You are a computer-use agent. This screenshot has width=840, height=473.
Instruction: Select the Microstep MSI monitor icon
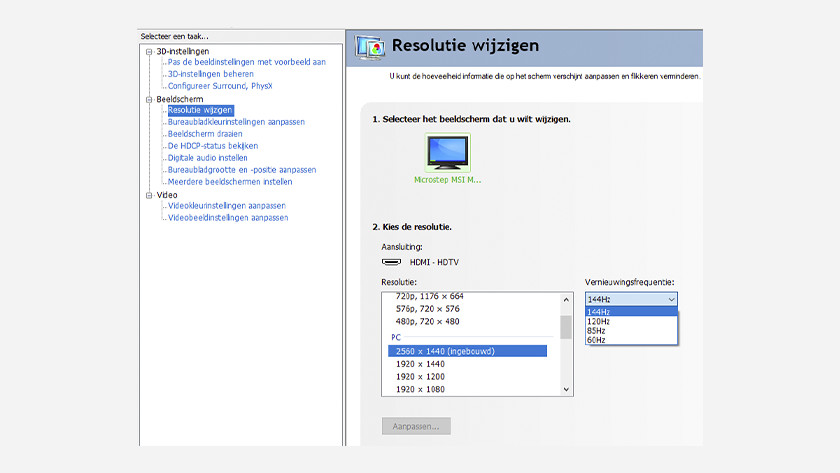pos(447,153)
